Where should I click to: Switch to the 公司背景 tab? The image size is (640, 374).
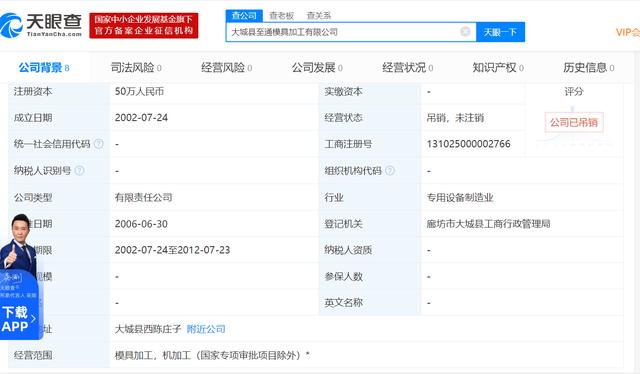[x=44, y=67]
